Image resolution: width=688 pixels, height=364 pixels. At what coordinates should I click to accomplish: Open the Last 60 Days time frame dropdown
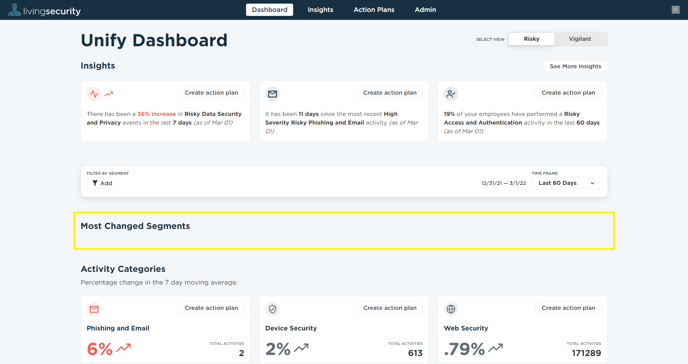tap(566, 183)
